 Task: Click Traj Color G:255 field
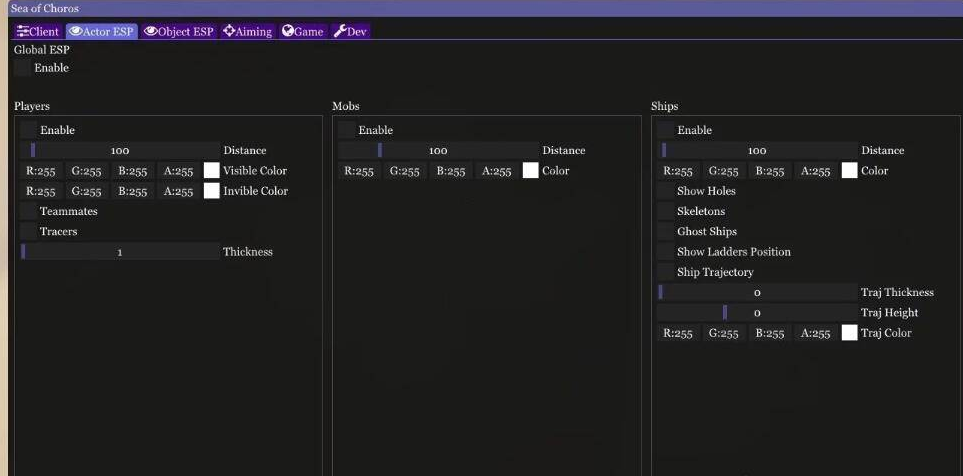click(x=724, y=333)
